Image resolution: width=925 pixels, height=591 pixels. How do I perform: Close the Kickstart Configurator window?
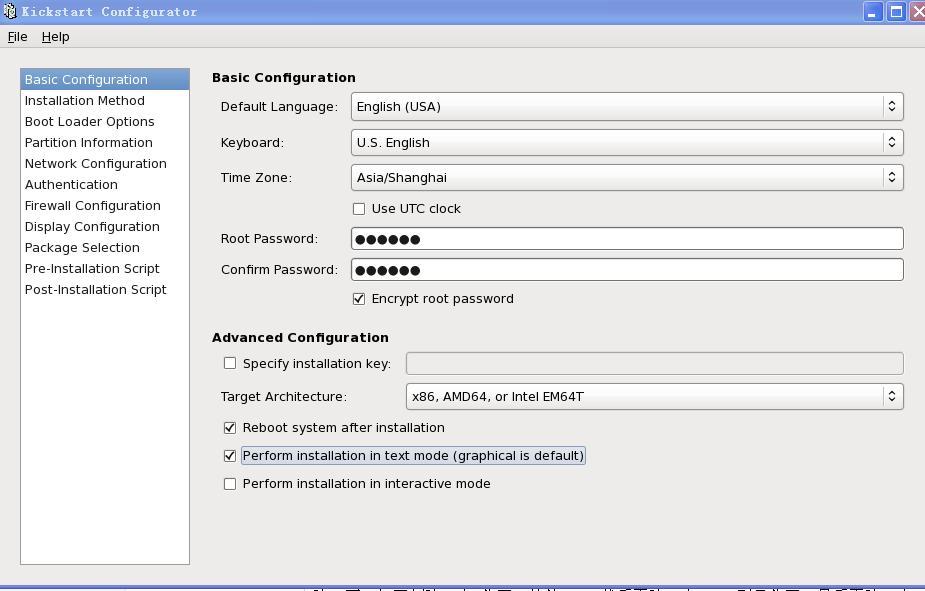[918, 12]
